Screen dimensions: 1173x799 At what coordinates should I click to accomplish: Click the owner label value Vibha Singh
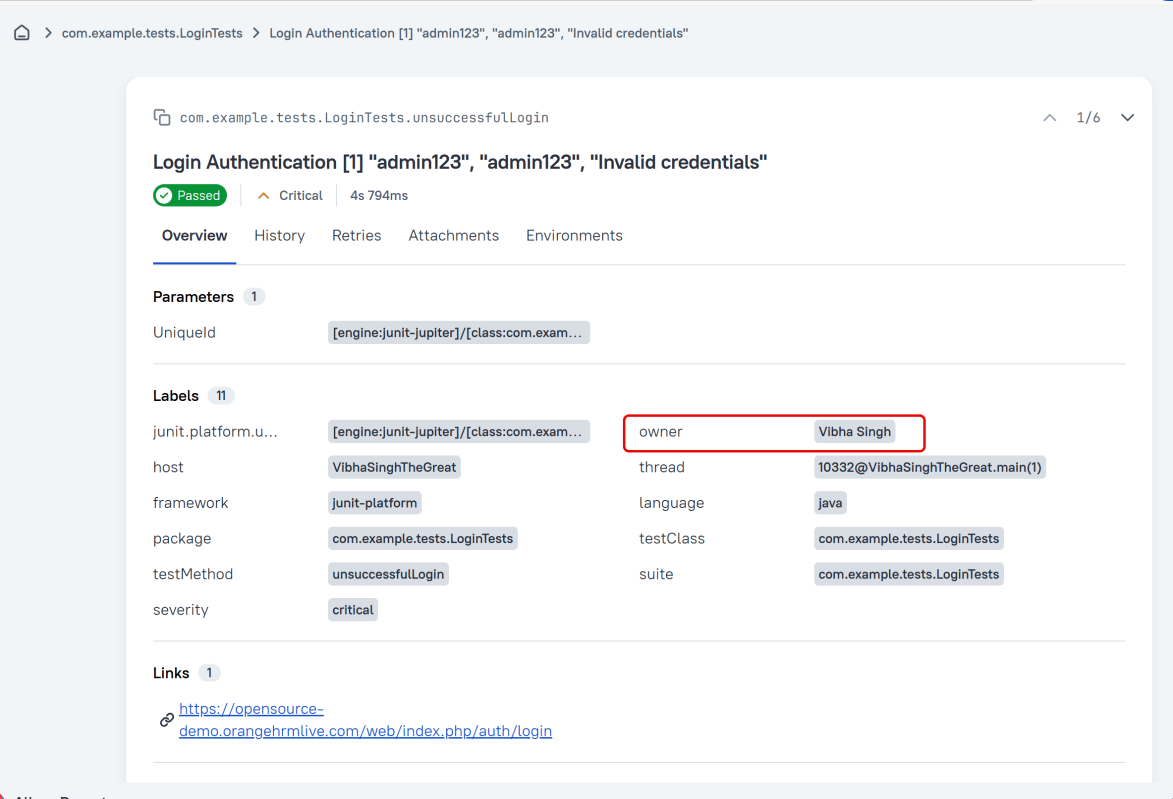[x=854, y=432]
